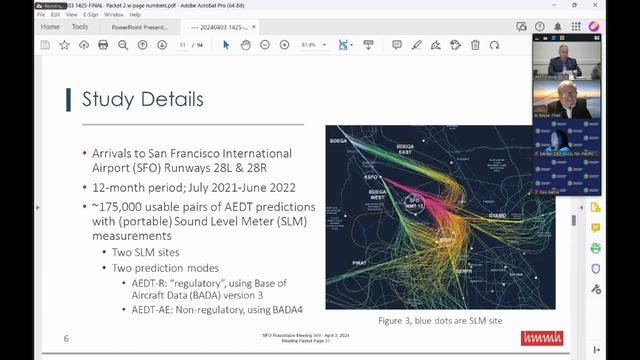640x360 pixels.
Task: Open the apps grid launcher
Action: click(576, 27)
